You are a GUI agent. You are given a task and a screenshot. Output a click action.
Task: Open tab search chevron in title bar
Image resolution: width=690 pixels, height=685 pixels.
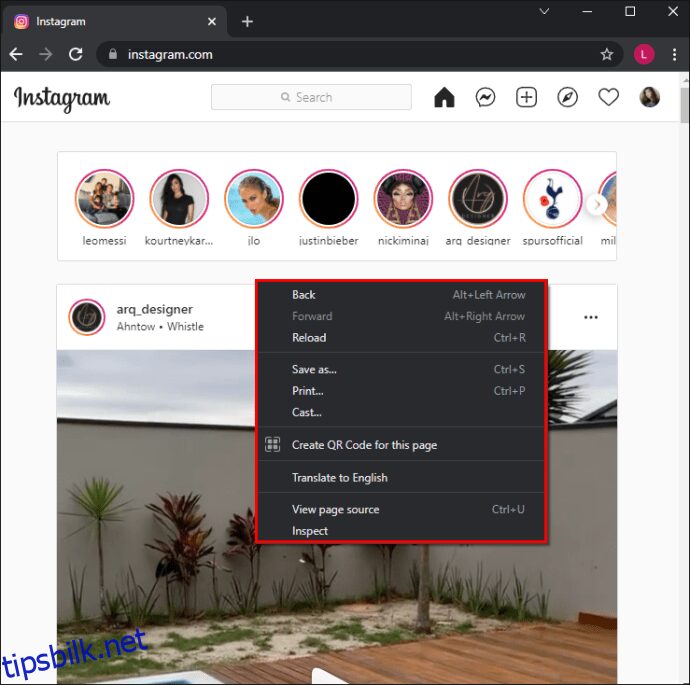point(544,11)
